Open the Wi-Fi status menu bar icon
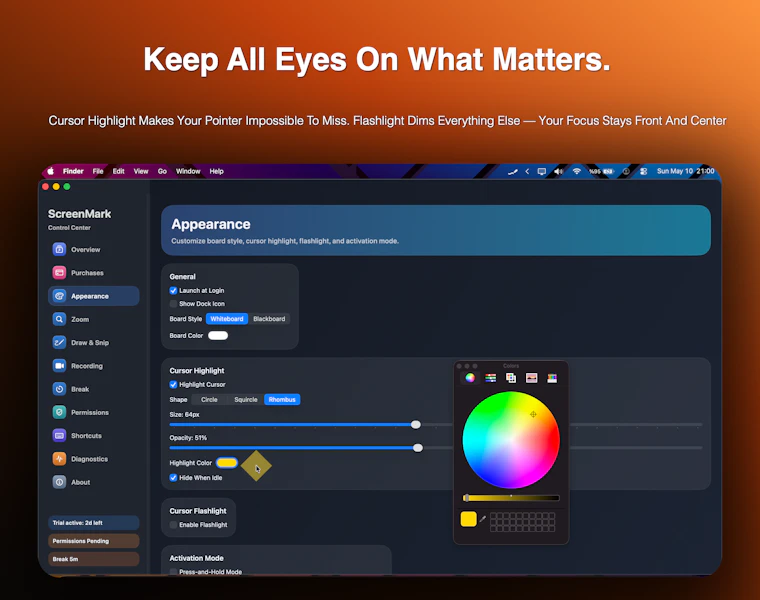Screen dimensions: 760x600 (x=576, y=171)
